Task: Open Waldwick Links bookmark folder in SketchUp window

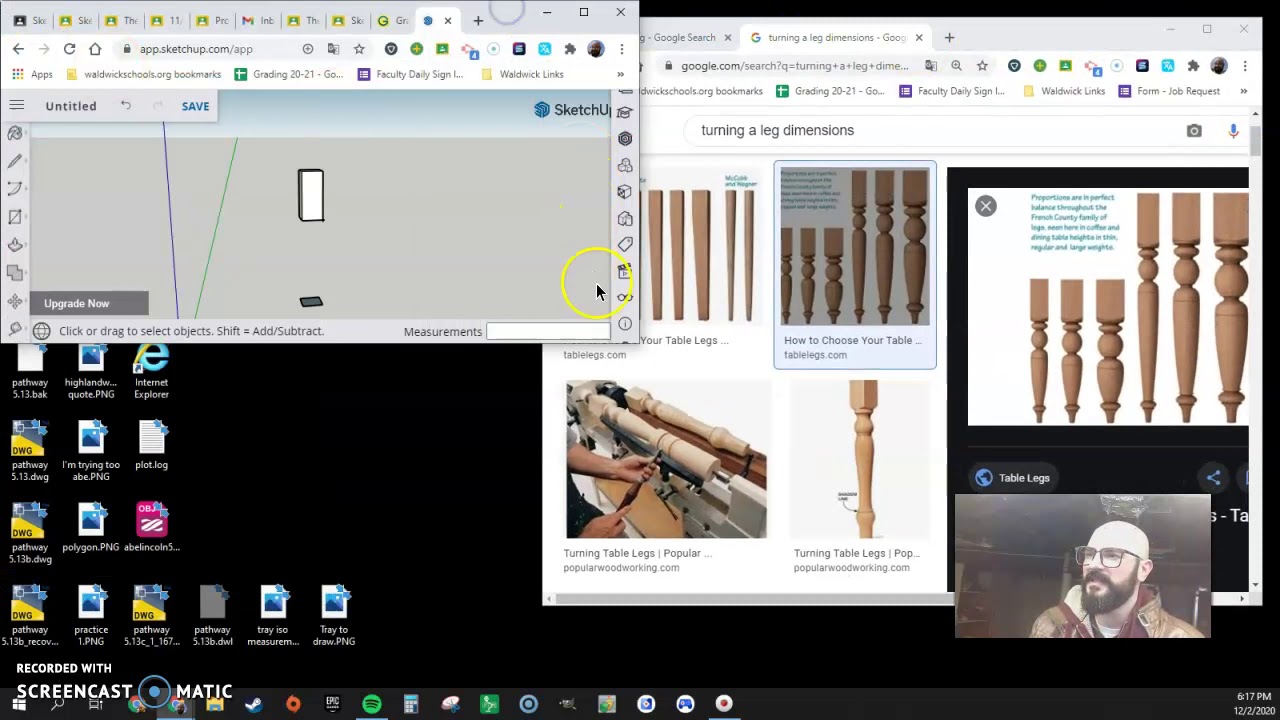Action: (x=522, y=74)
